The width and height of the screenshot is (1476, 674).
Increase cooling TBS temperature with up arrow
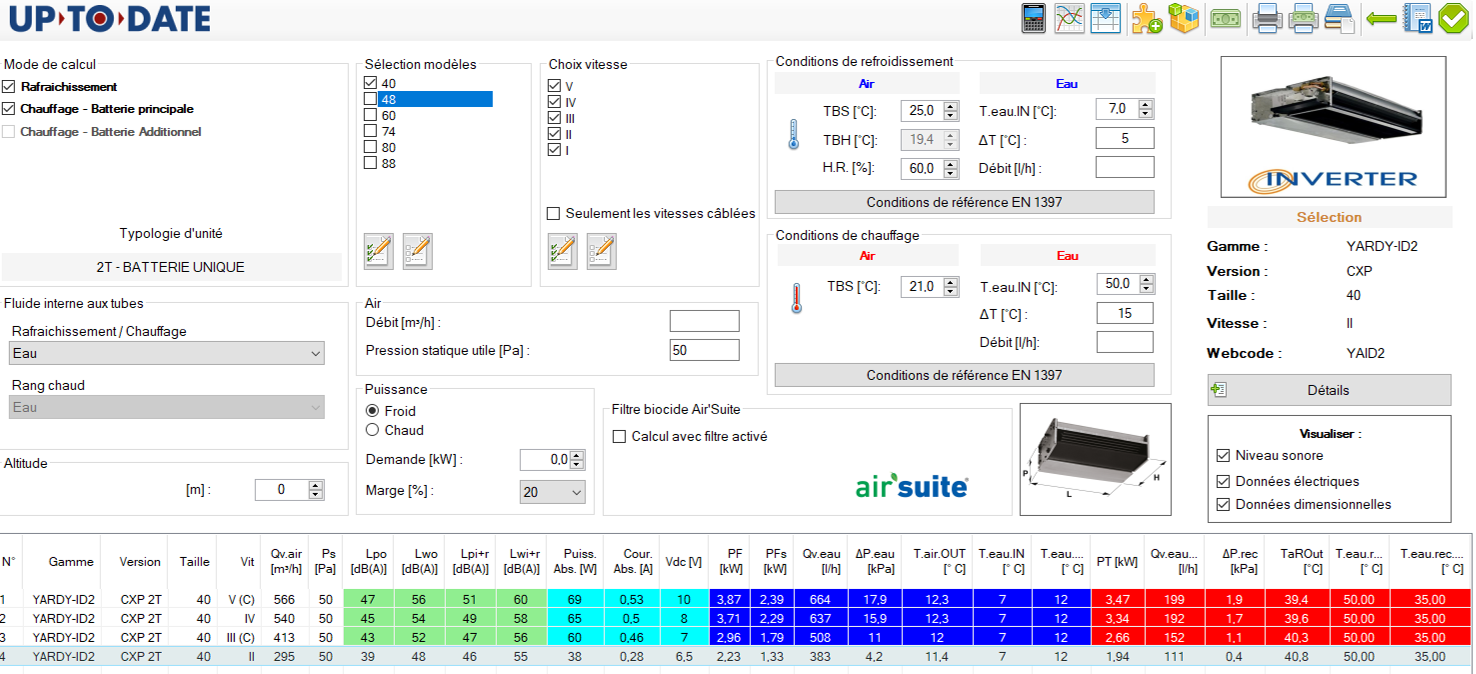(x=950, y=106)
